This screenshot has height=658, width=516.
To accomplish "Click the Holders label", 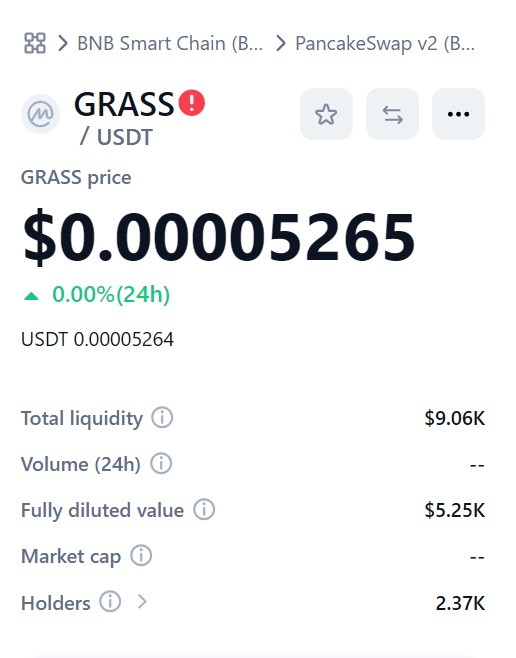I will click(56, 603).
